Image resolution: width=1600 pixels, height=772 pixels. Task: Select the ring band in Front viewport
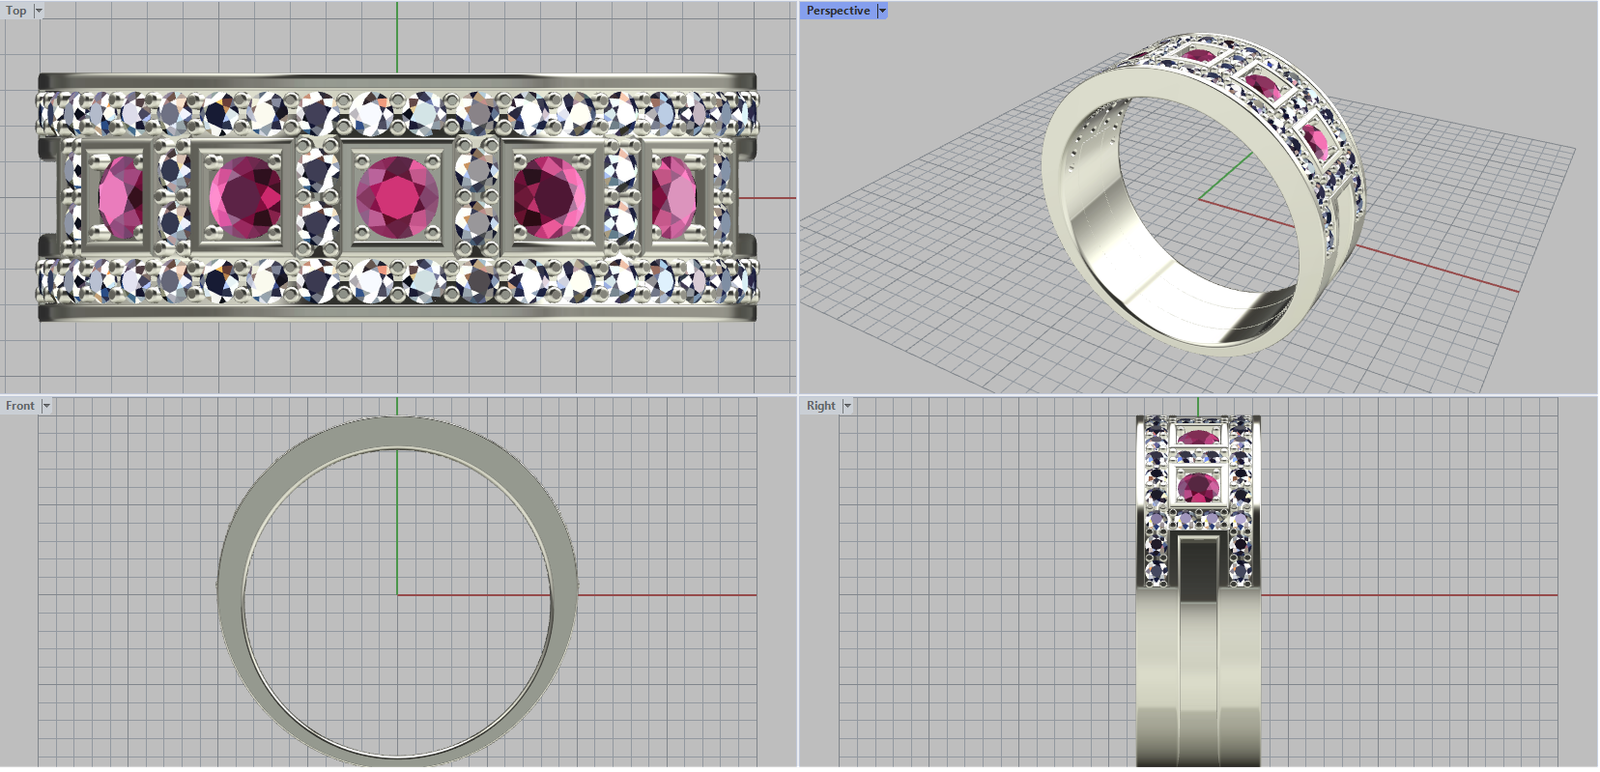pyautogui.click(x=230, y=590)
